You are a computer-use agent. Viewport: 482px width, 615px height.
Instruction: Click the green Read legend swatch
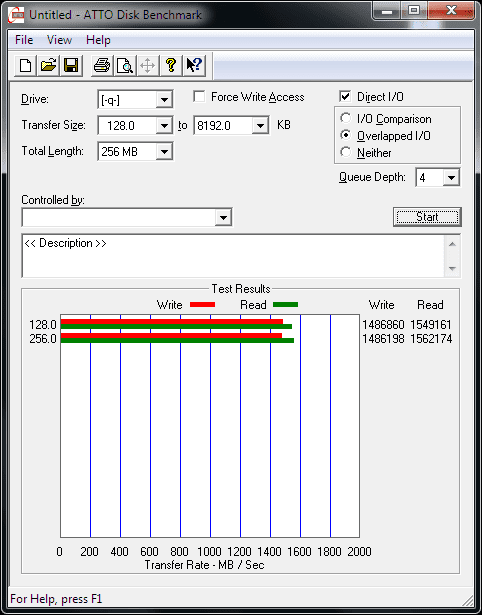(286, 304)
